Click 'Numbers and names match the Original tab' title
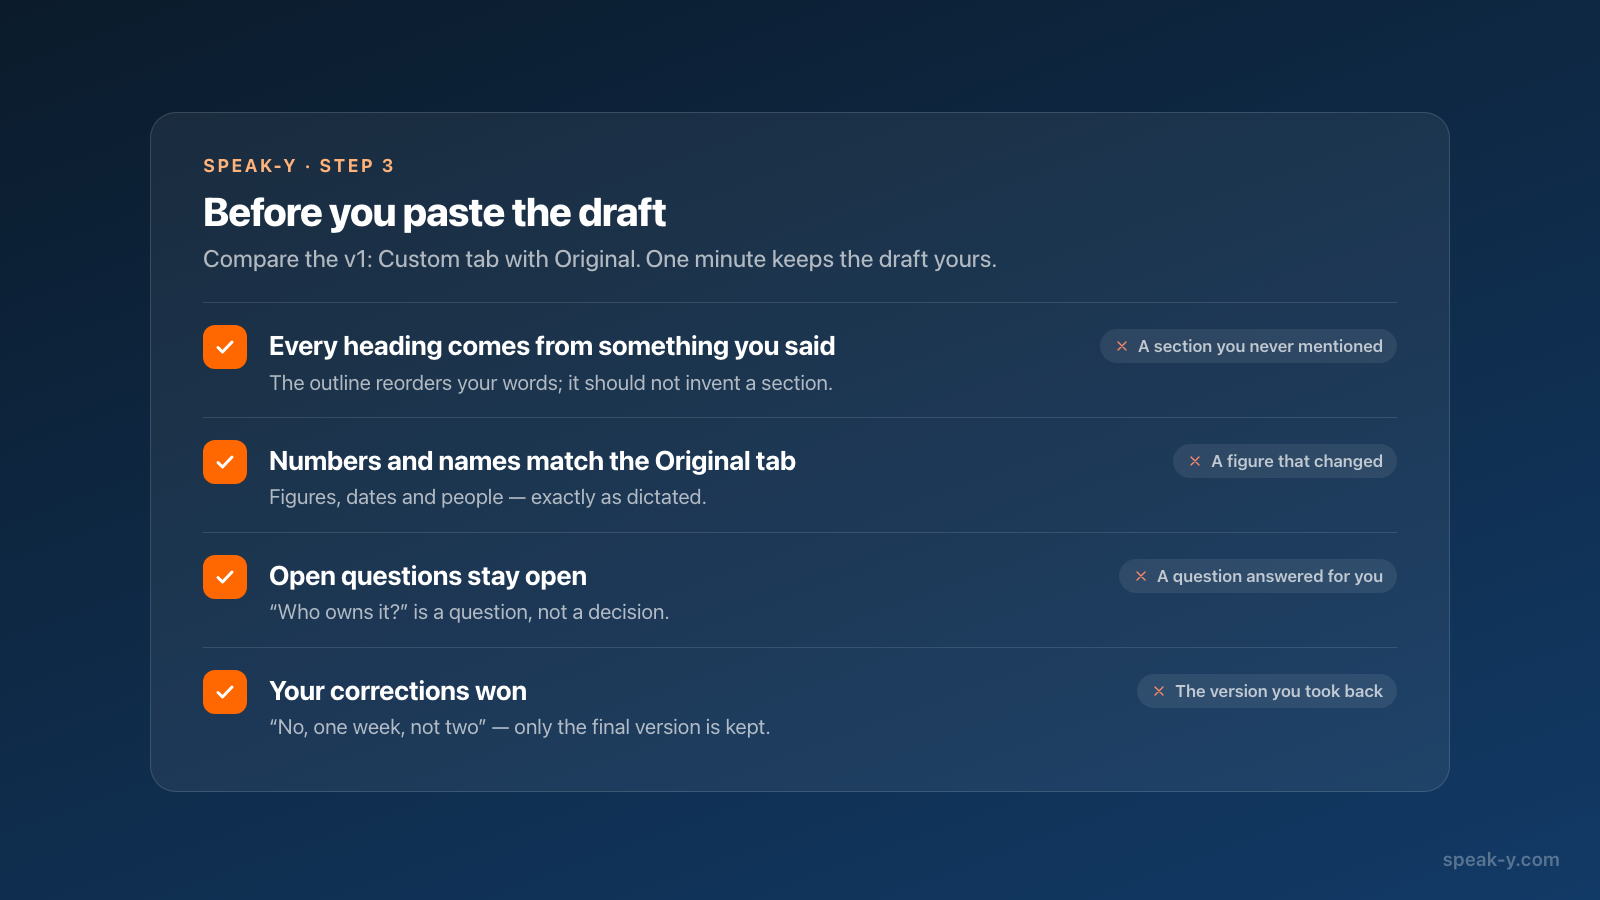This screenshot has height=900, width=1600. [532, 461]
